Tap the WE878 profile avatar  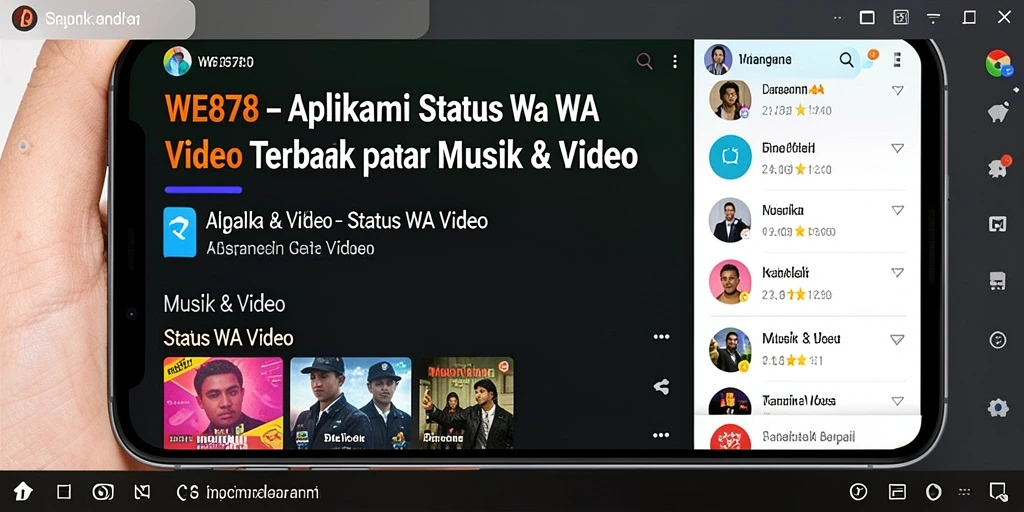pos(177,61)
